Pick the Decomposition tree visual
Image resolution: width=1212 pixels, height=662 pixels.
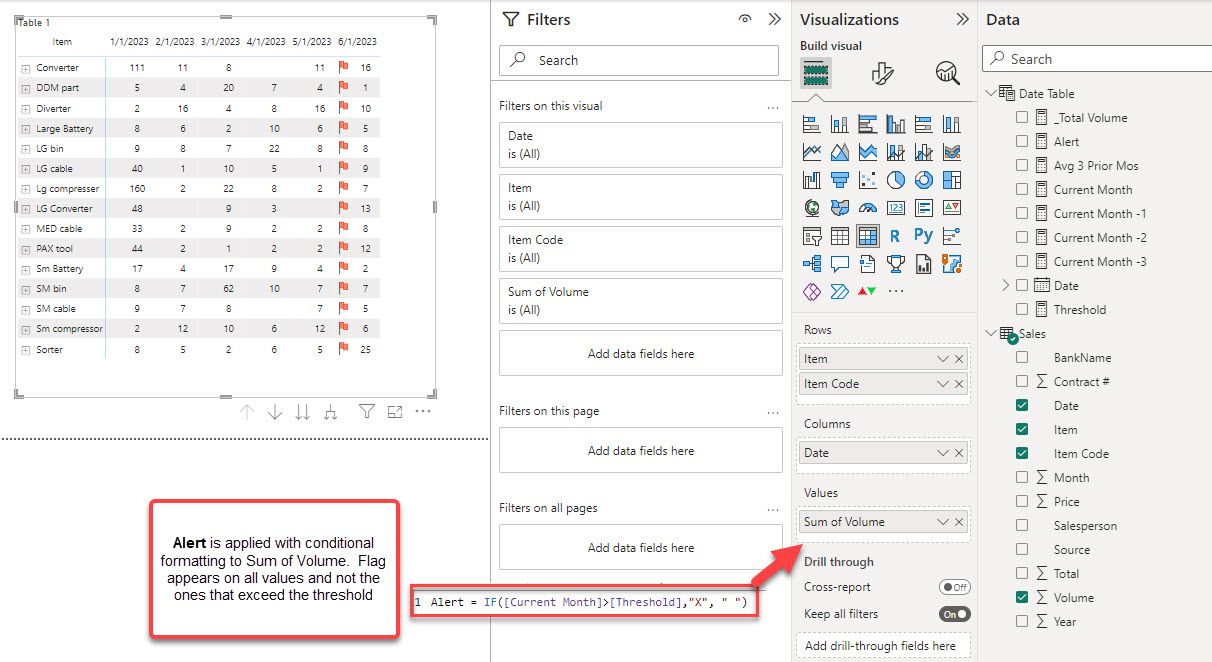(x=812, y=264)
